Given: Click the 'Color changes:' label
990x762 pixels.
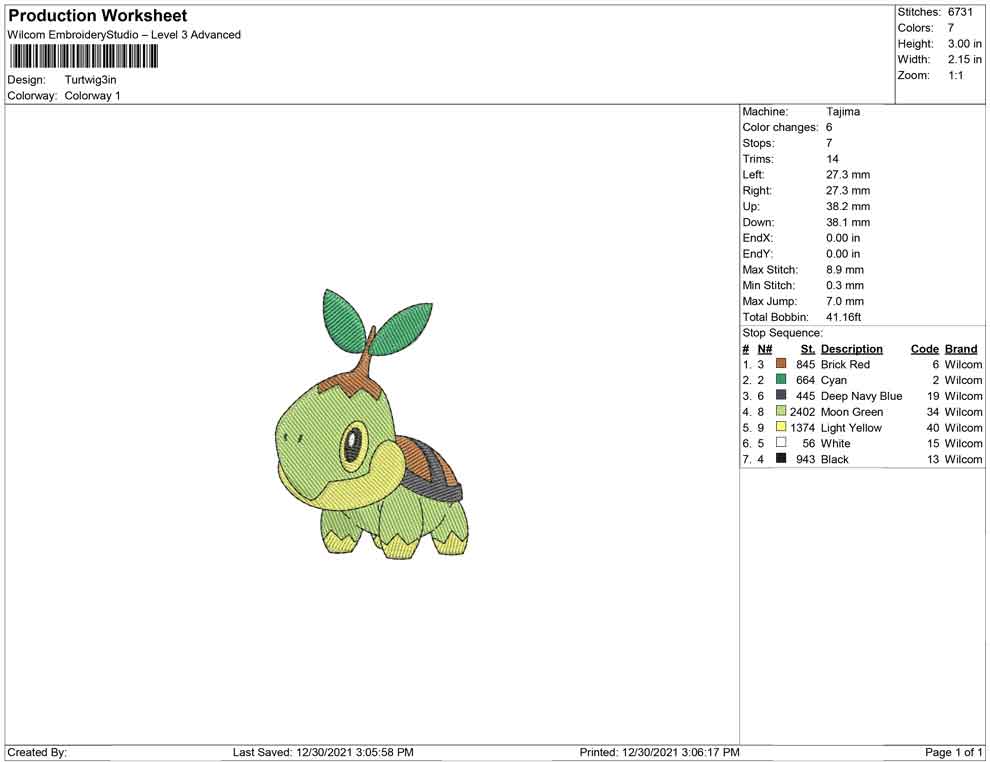Looking at the screenshot, I should click(x=780, y=128).
